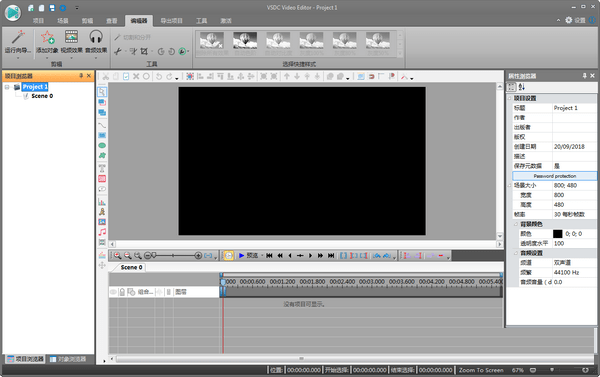Collapse the Project 1 tree node
Screen dimensions: 600x377
tap(7, 87)
